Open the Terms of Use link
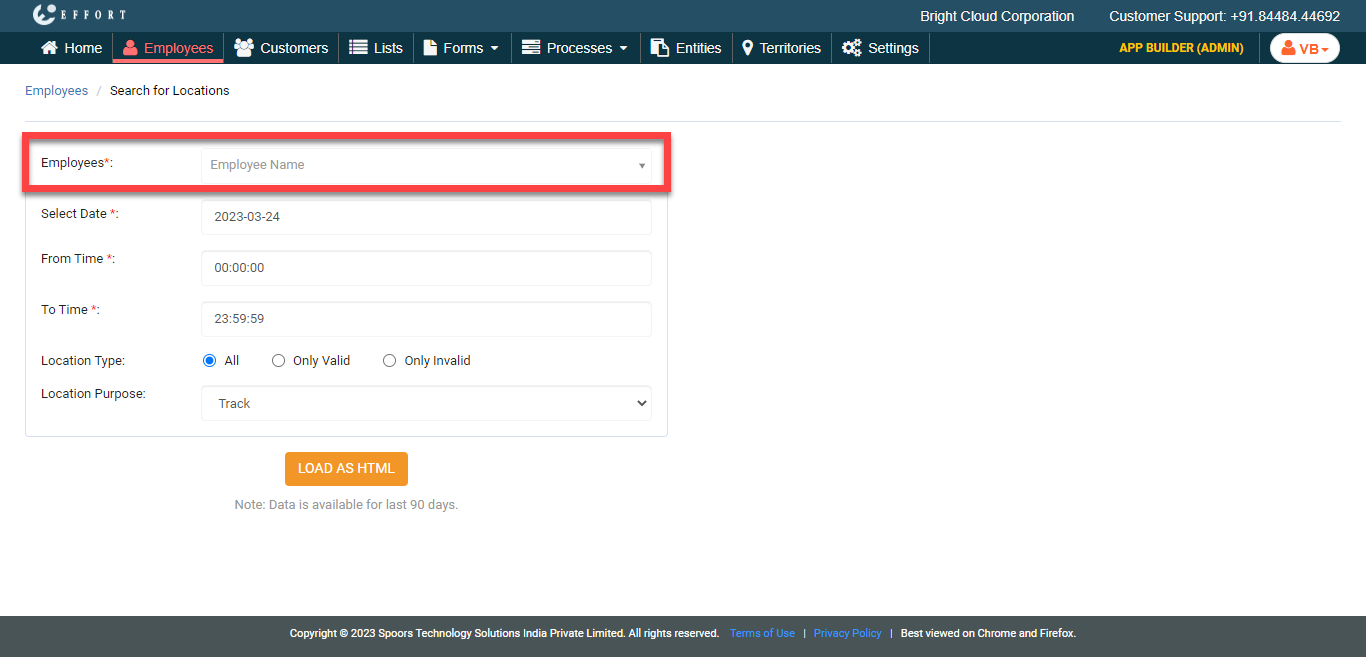 [762, 633]
